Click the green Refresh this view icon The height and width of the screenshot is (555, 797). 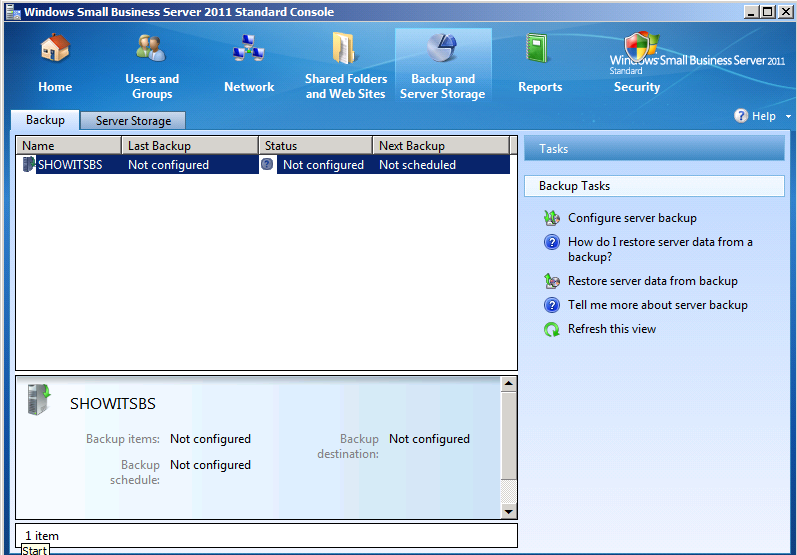point(551,329)
